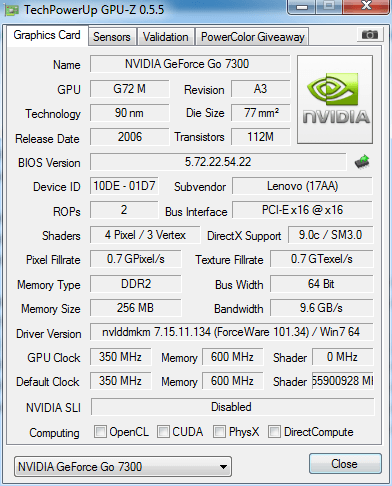Click the BIOS Version field
392x486 pixels.
218,162
